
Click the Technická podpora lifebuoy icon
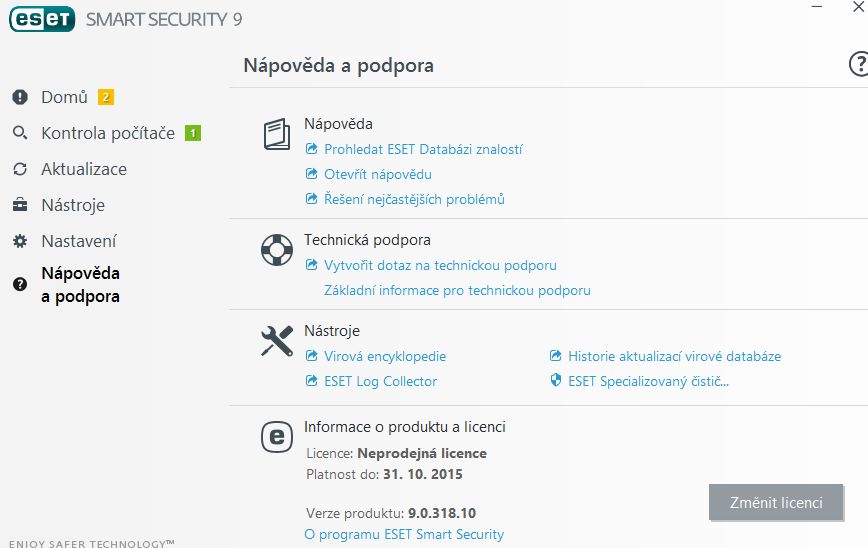click(277, 250)
